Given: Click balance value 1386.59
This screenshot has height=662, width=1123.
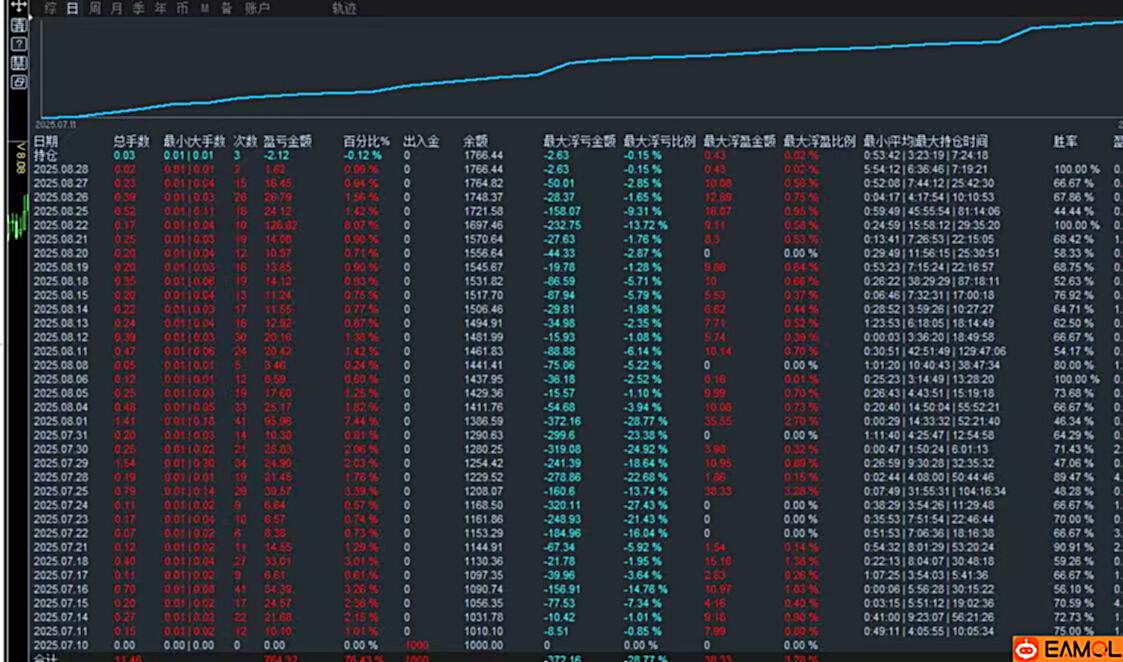Looking at the screenshot, I should [483, 421].
